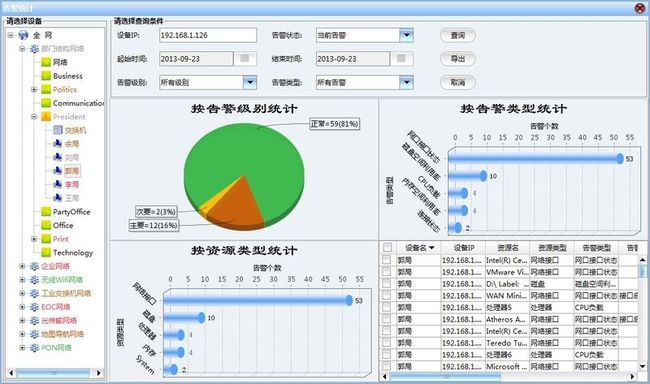Click the network icon of 企业网络
This screenshot has width=650, height=384.
pos(34,266)
